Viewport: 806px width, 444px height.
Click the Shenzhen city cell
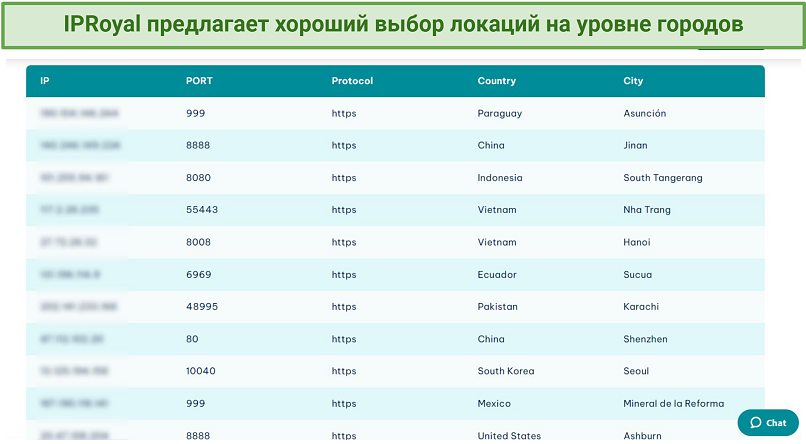(645, 339)
